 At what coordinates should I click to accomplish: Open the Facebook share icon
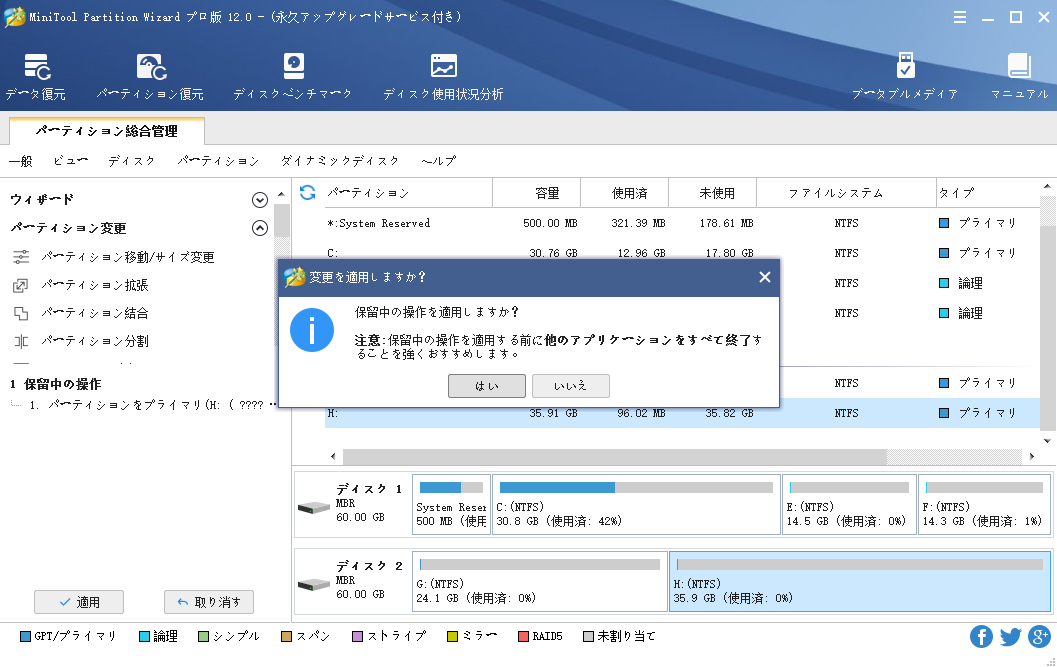[982, 637]
